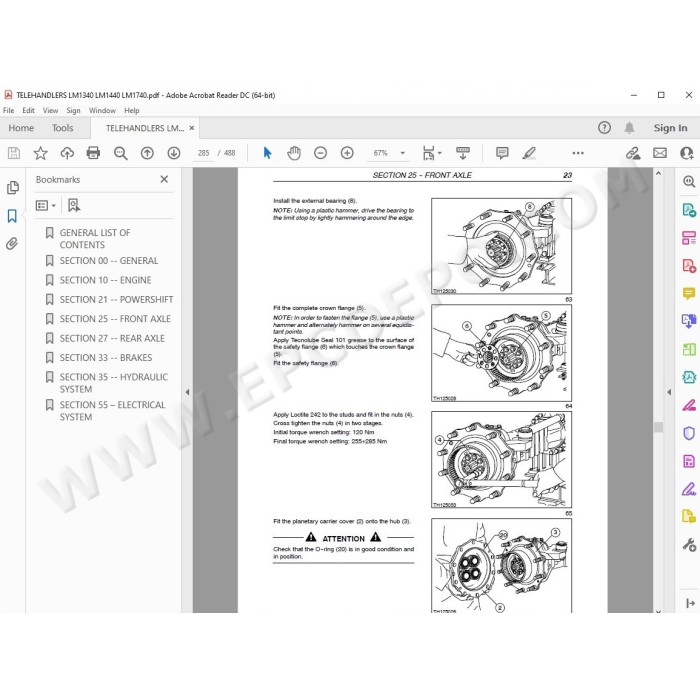Collapse the right tools pane arrow
This screenshot has height=700, width=700.
[669, 392]
